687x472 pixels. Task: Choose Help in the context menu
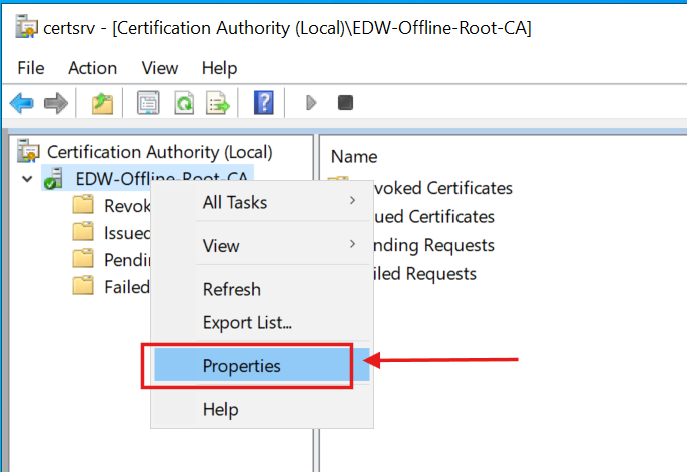262,409
